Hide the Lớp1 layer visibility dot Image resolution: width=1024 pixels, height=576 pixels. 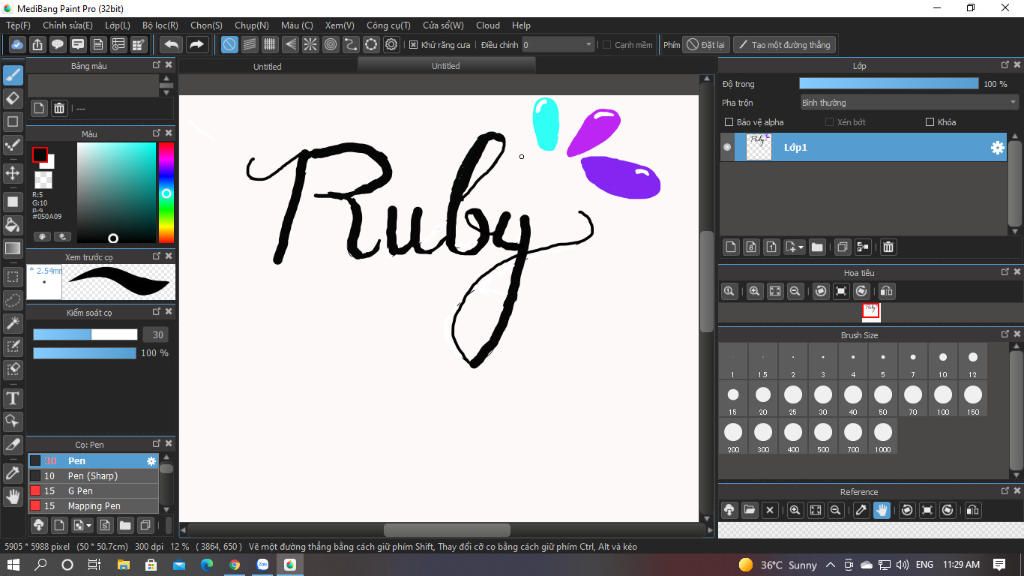pyautogui.click(x=727, y=148)
